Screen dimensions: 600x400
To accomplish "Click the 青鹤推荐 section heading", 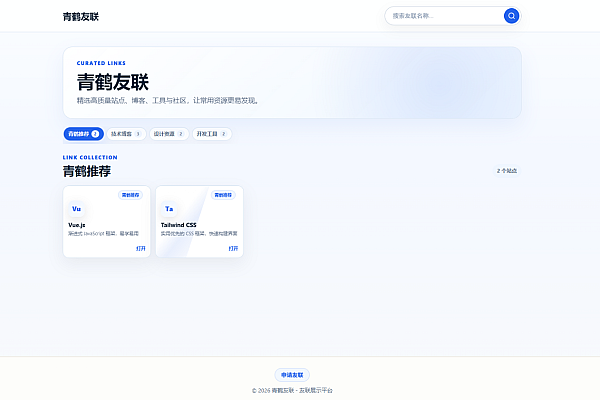I will 87,171.
